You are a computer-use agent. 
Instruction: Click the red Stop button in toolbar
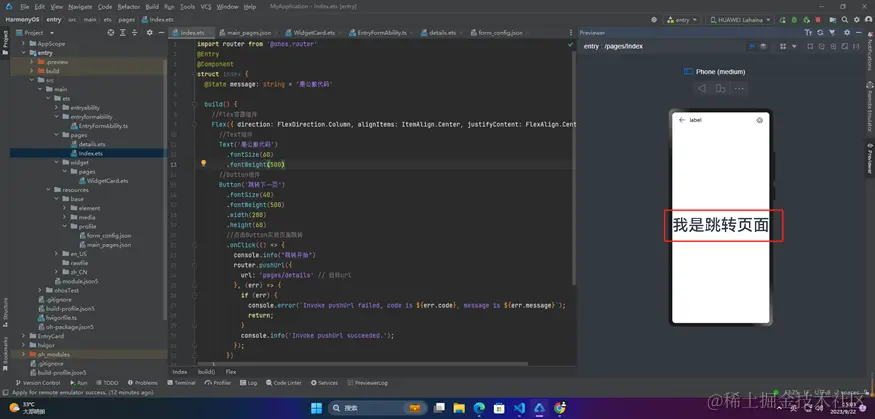818,20
